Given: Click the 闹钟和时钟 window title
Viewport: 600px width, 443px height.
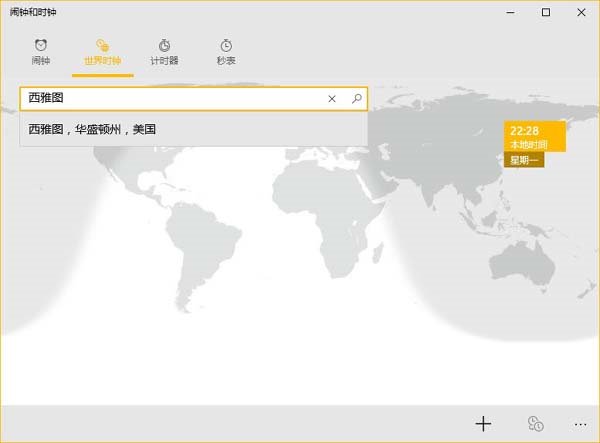Looking at the screenshot, I should 34,12.
